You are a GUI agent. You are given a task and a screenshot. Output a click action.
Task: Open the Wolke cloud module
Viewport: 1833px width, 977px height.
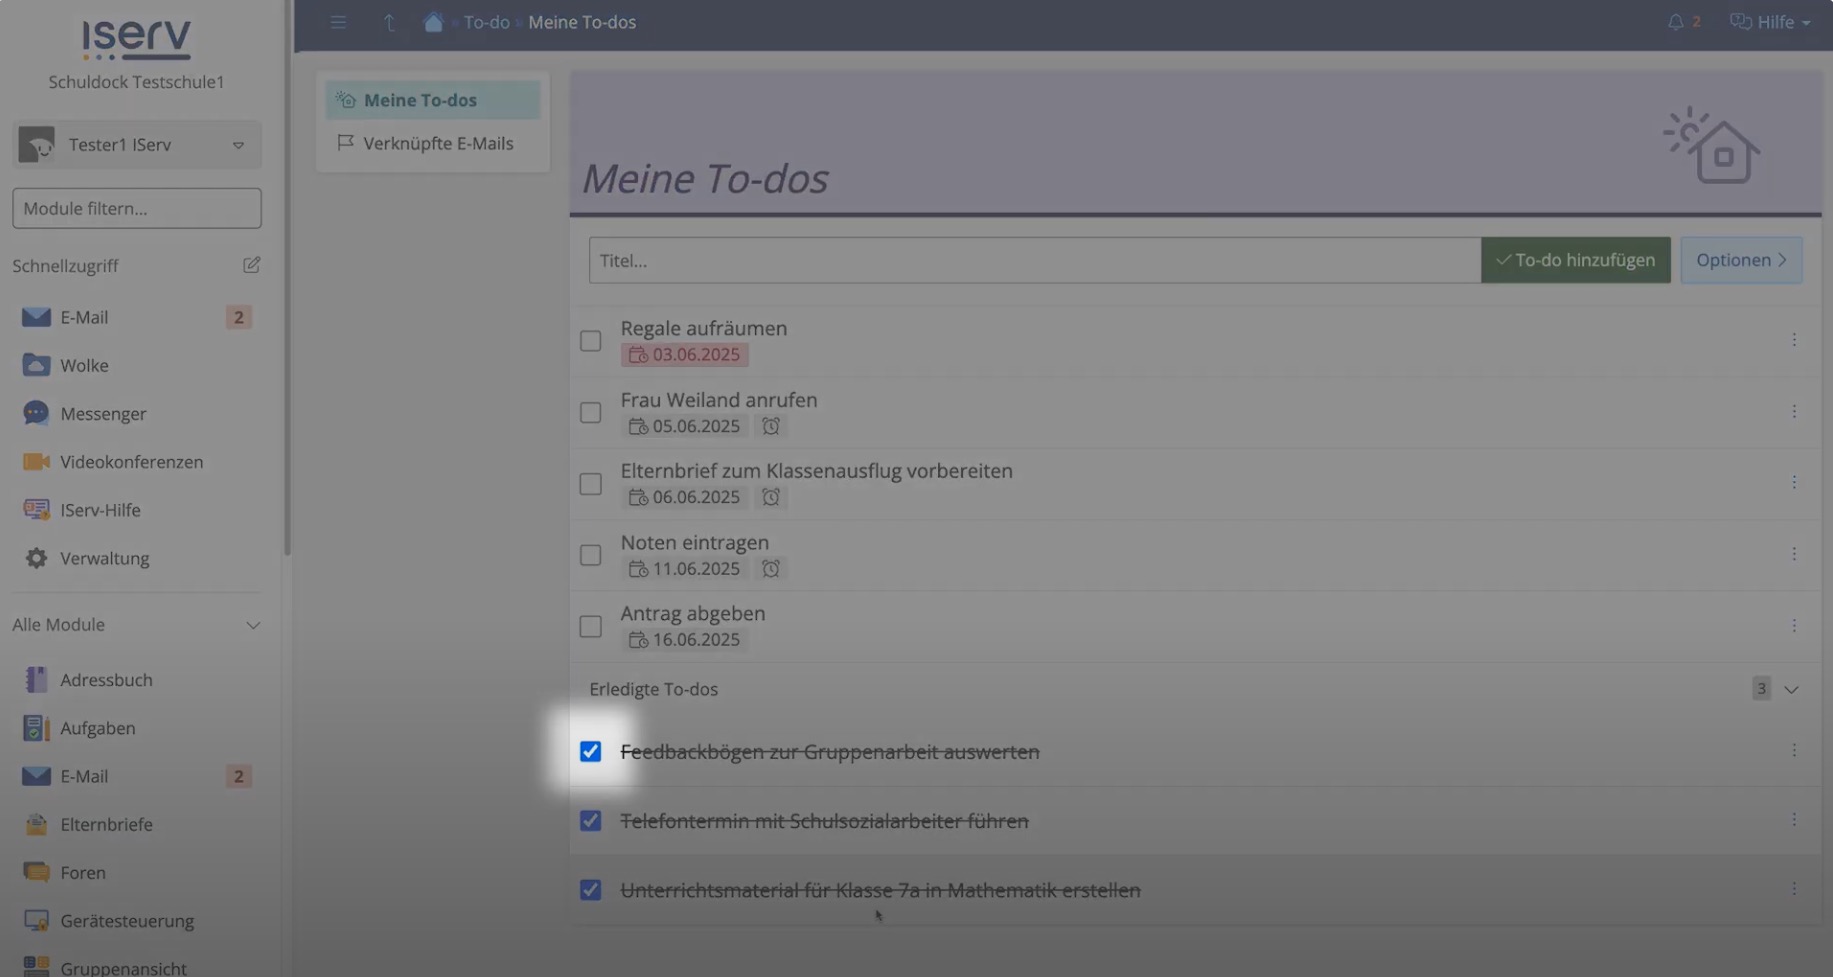(x=84, y=366)
